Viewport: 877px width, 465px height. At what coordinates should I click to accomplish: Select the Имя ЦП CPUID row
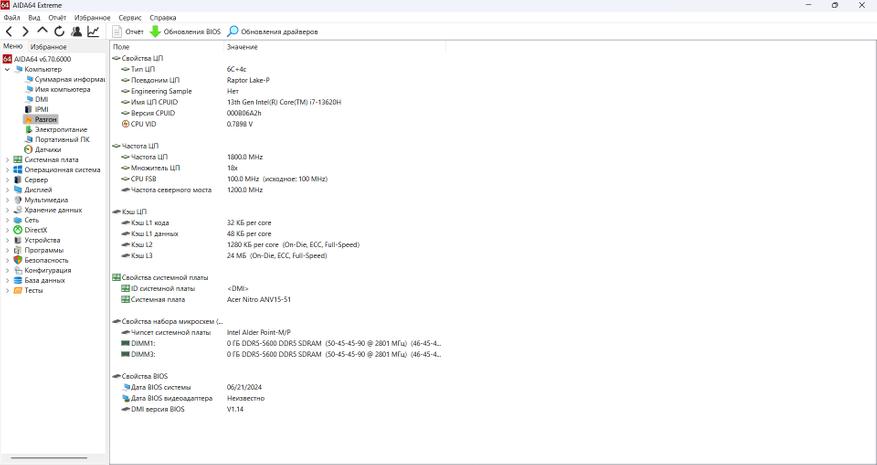(278, 102)
